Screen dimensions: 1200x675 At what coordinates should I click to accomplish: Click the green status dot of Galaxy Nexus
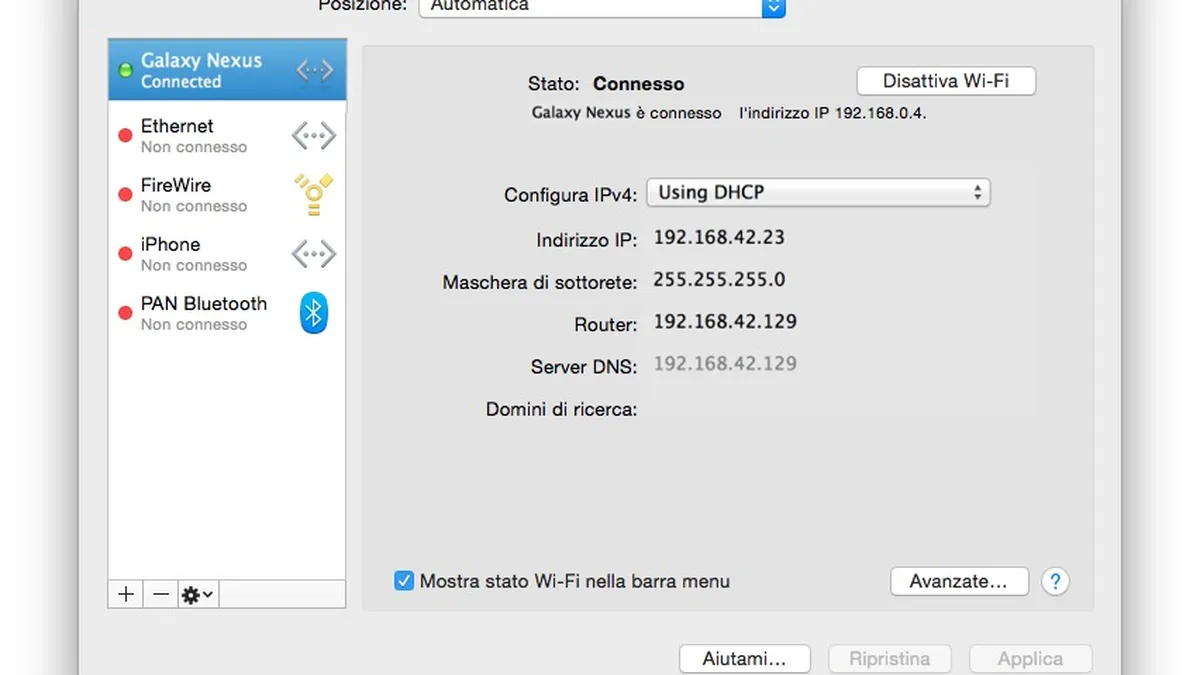click(125, 70)
